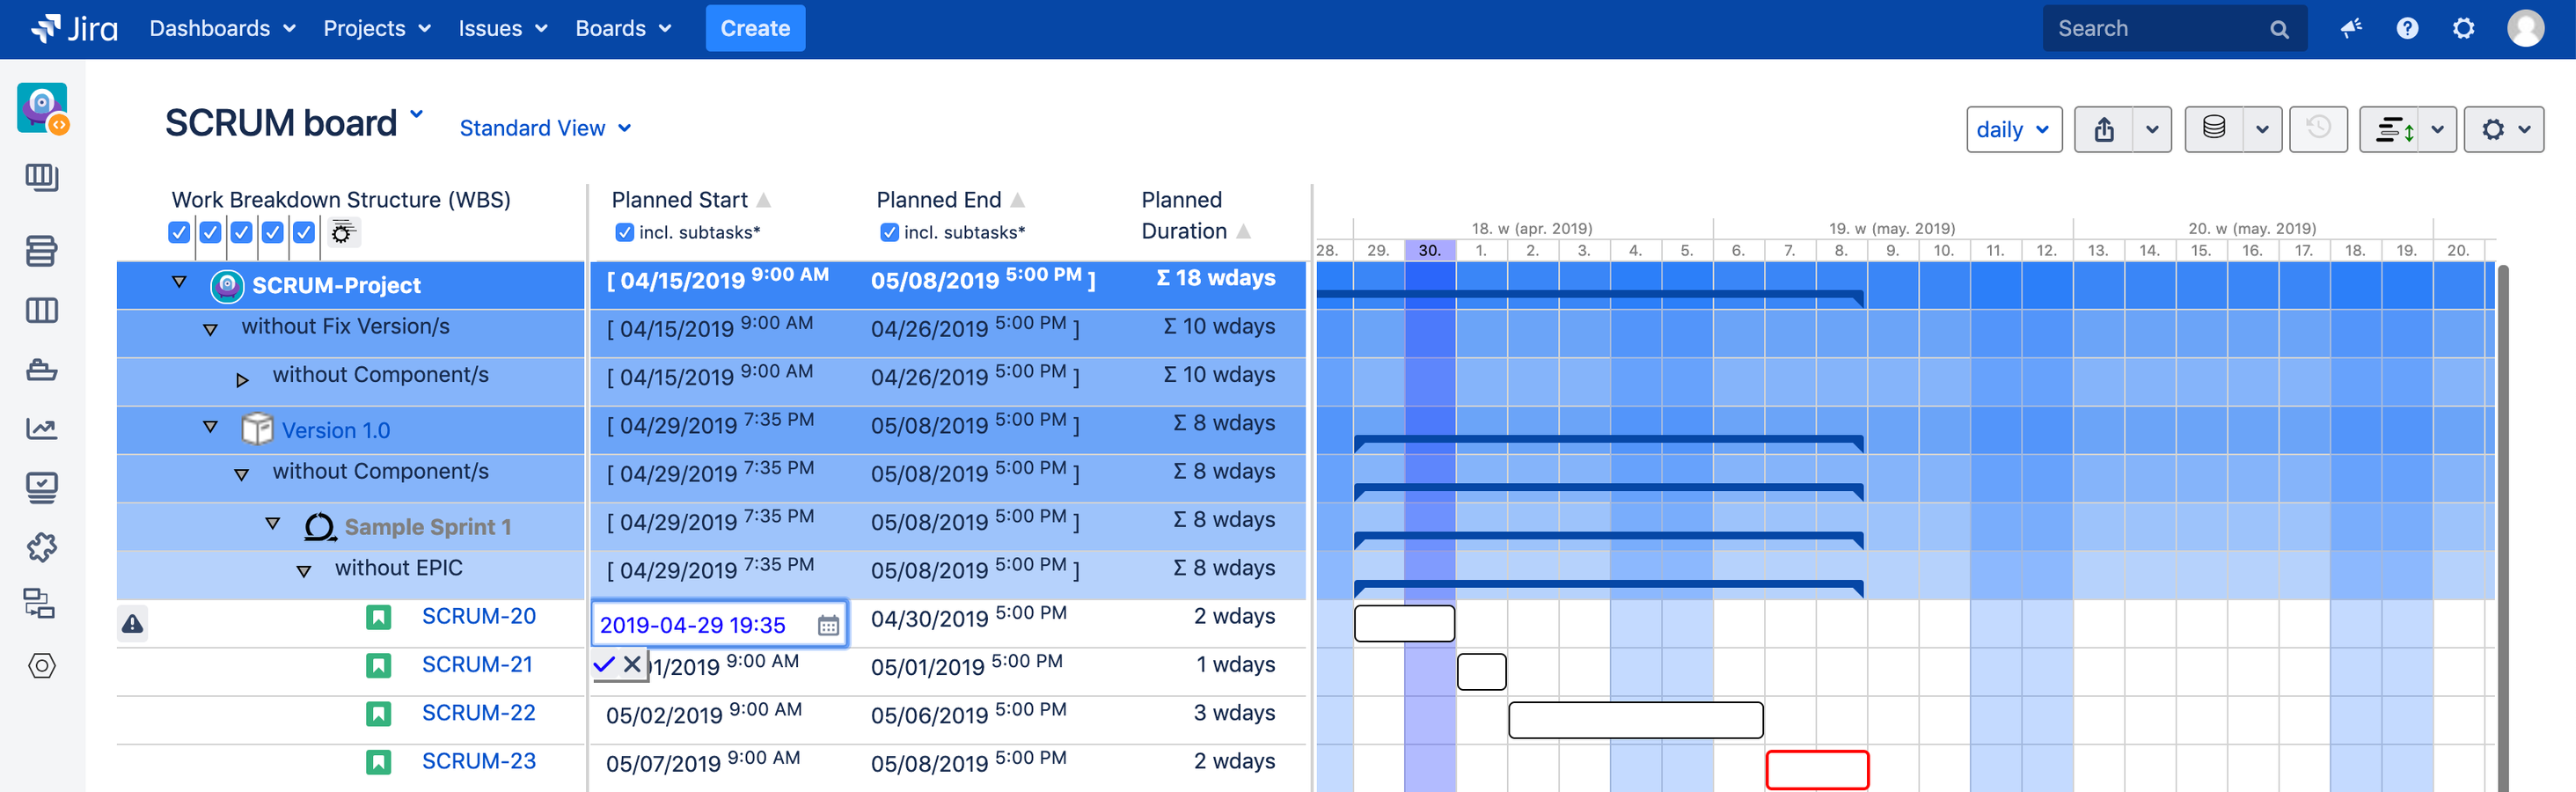This screenshot has height=792, width=2576.
Task: Collapse the Version 1.0 node
Action: click(210, 427)
